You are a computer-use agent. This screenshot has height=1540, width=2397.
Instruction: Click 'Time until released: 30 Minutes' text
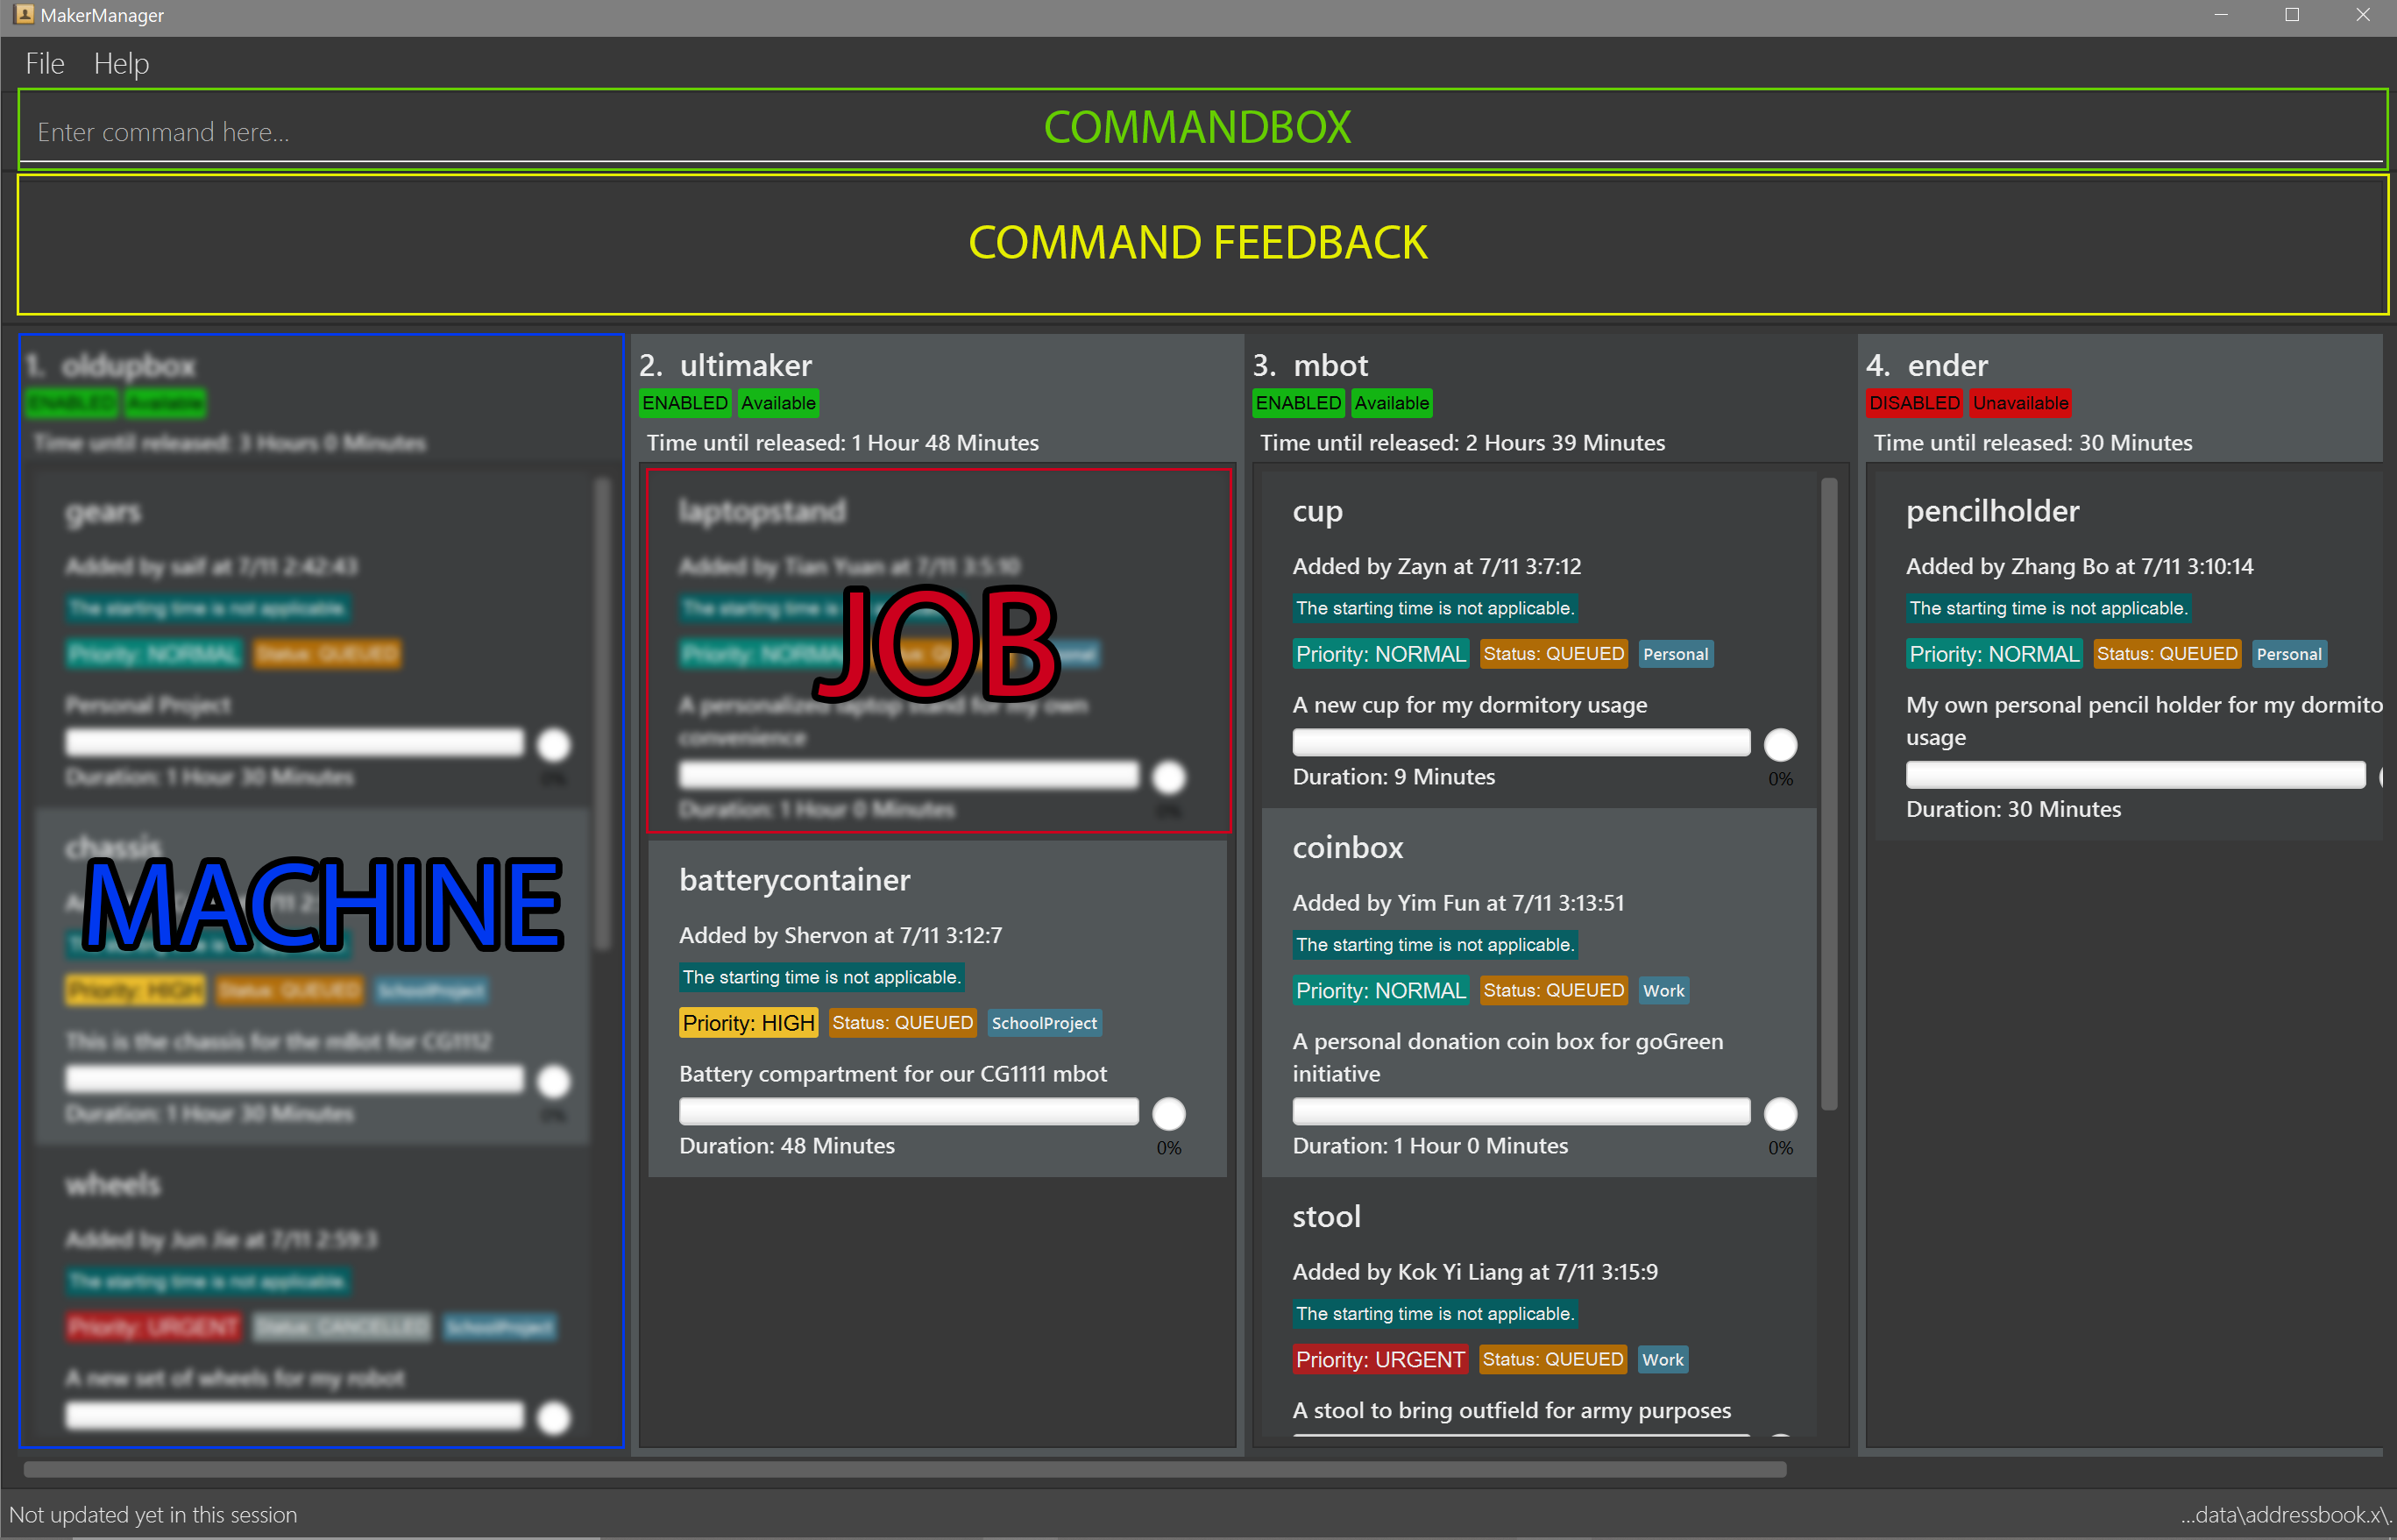coord(2032,443)
